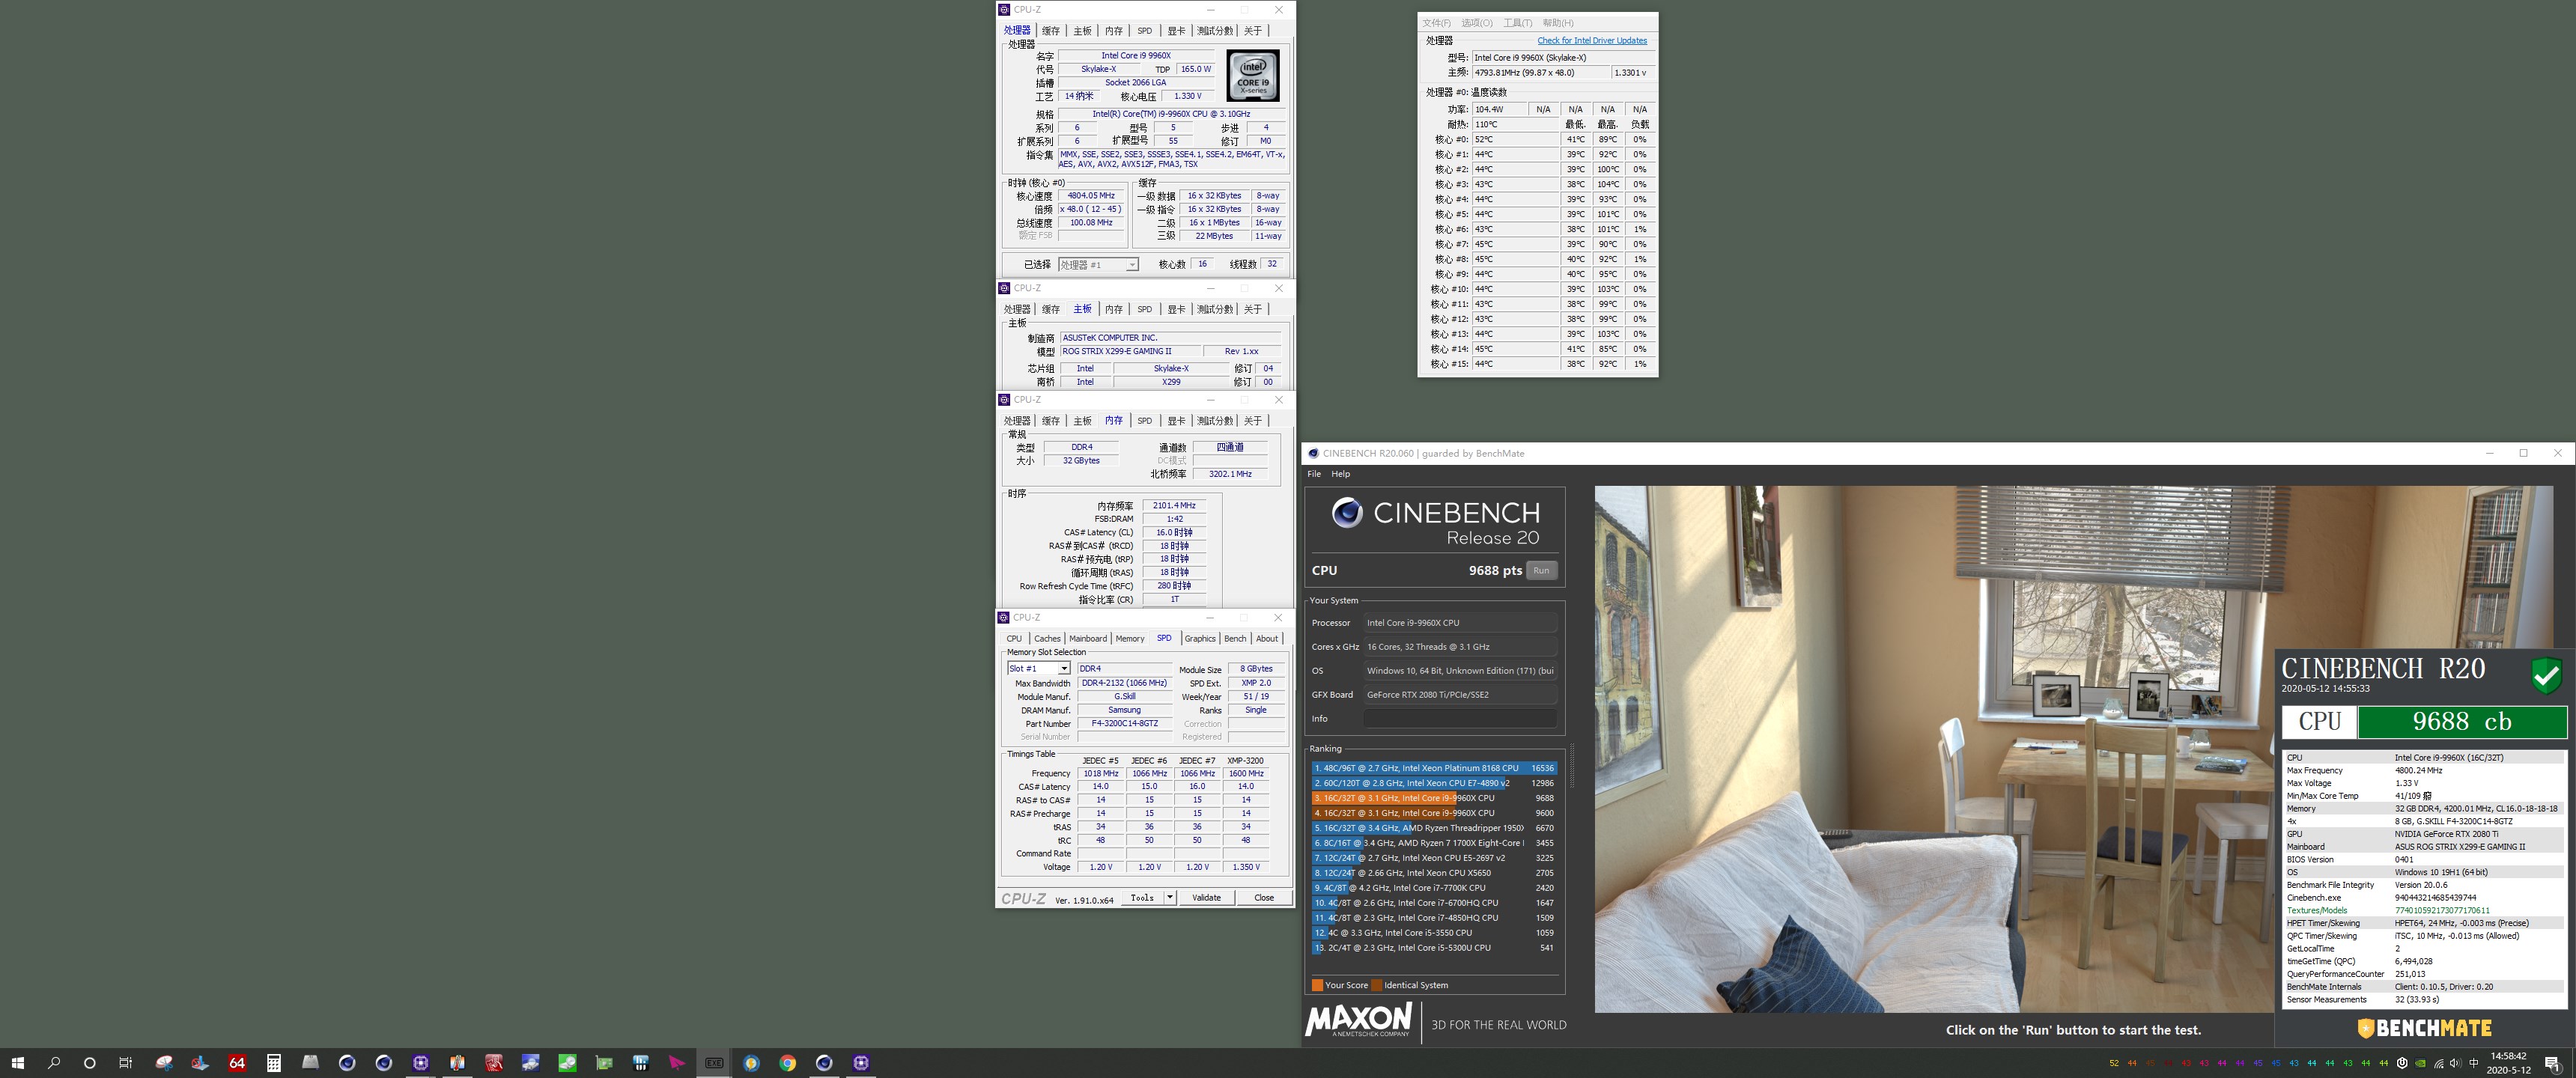
Task: Click the Cinebench Info input field
Action: [x=1460, y=719]
